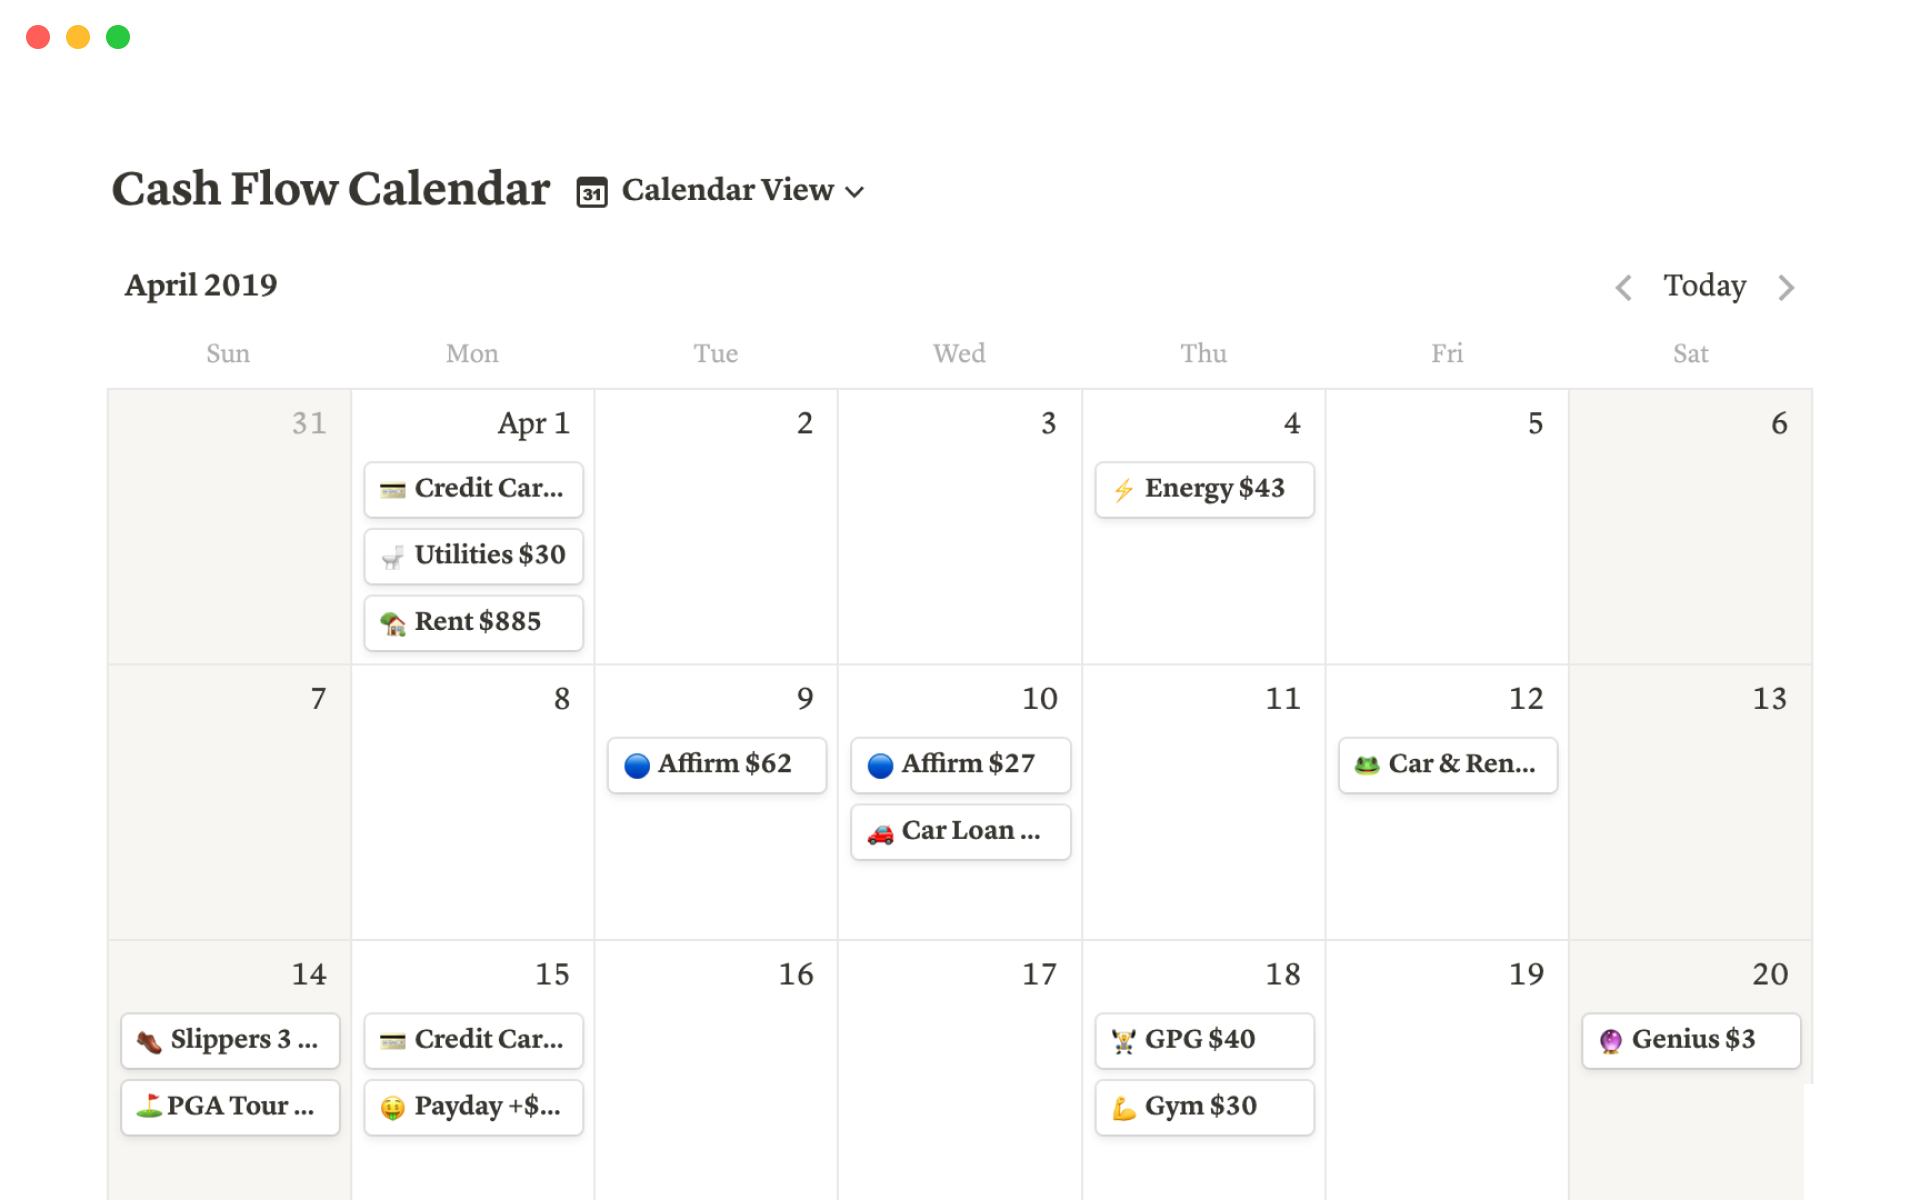
Task: Open the Payday entry on April 15
Action: pyautogui.click(x=473, y=1107)
